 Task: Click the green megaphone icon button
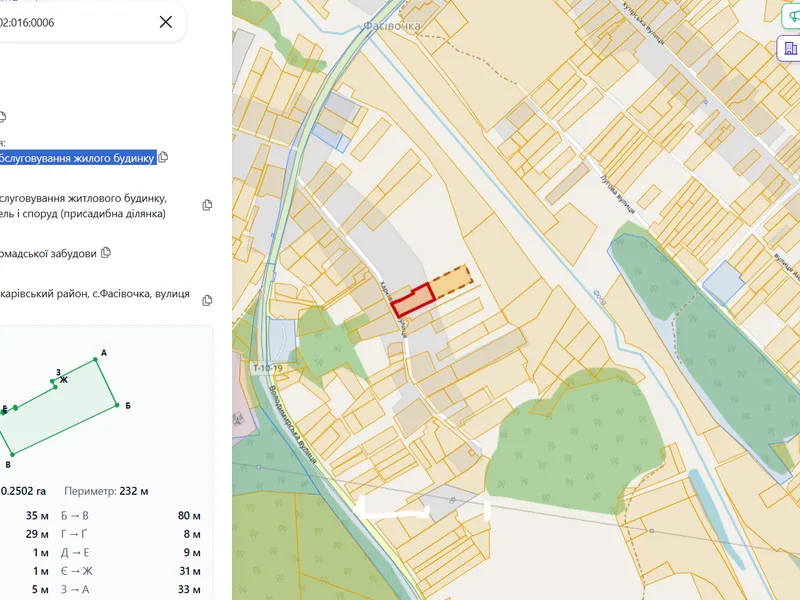pos(792,16)
